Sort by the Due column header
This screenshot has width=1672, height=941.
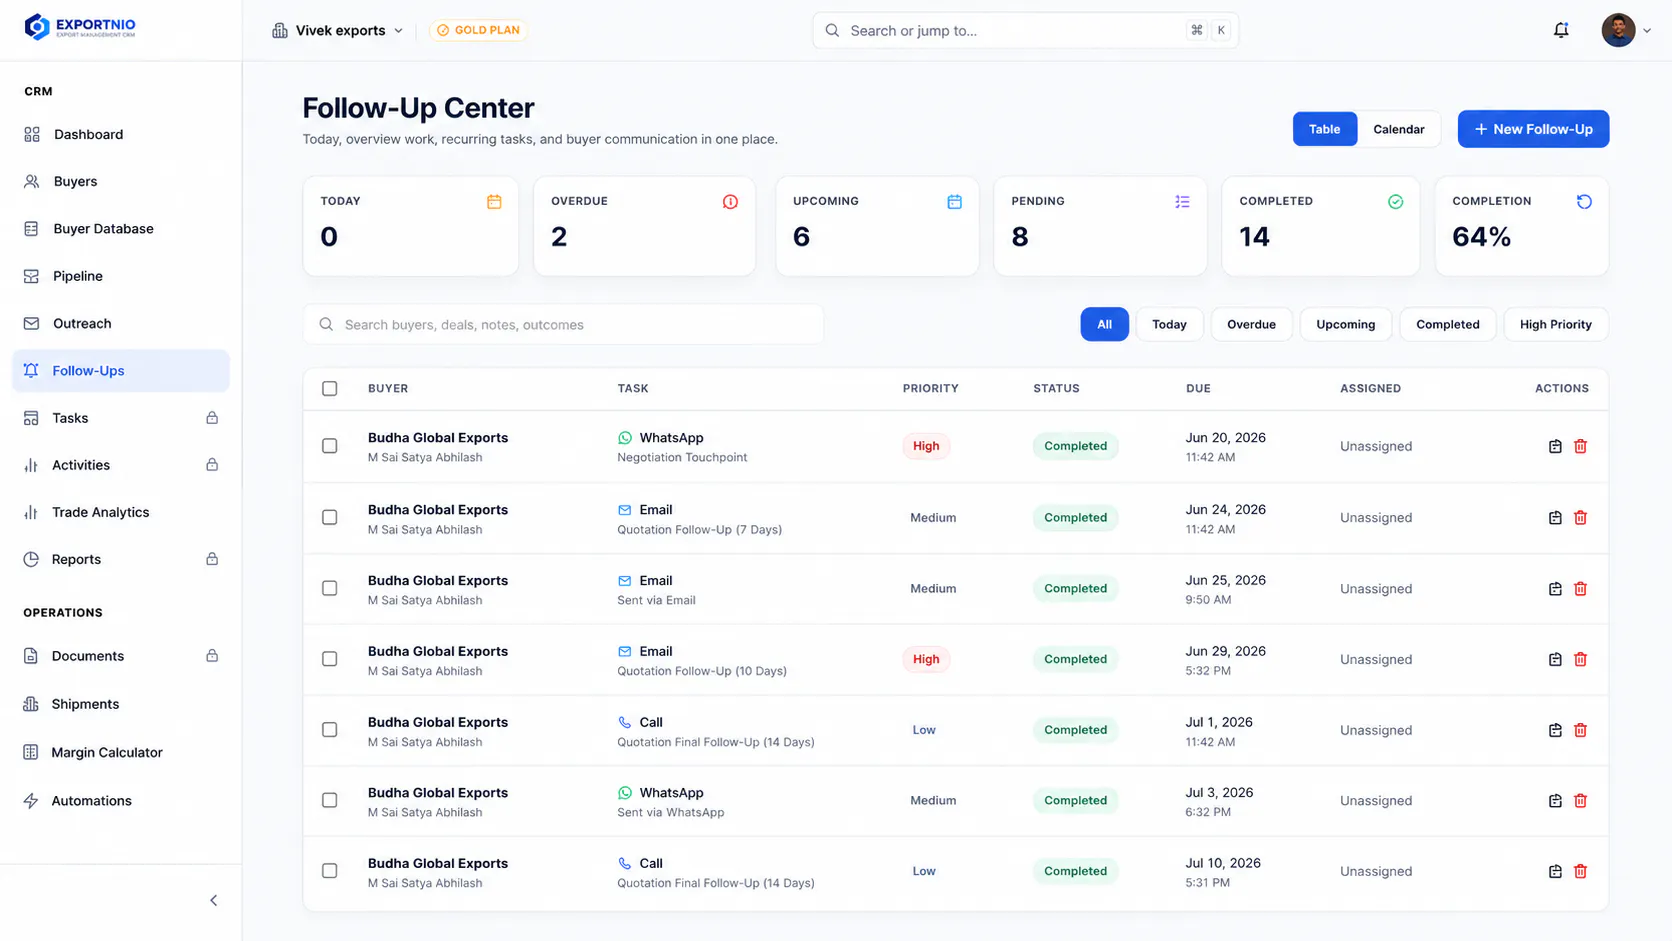[x=1198, y=389]
